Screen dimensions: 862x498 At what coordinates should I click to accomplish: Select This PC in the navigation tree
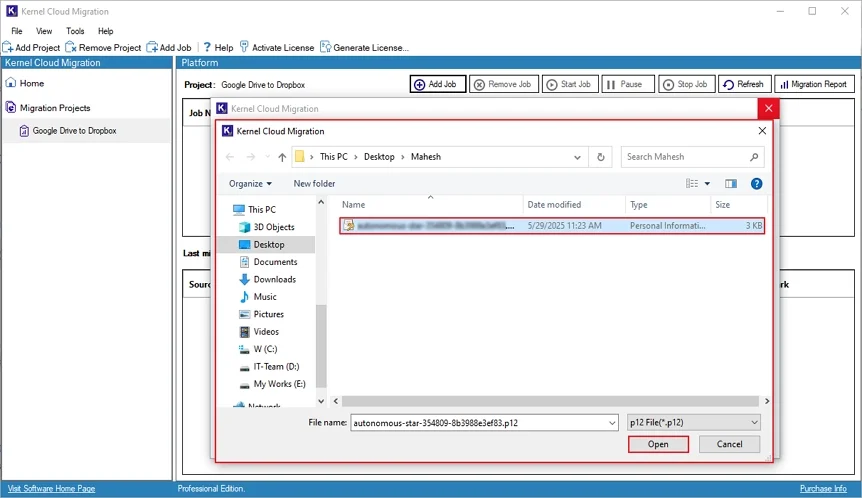click(255, 209)
